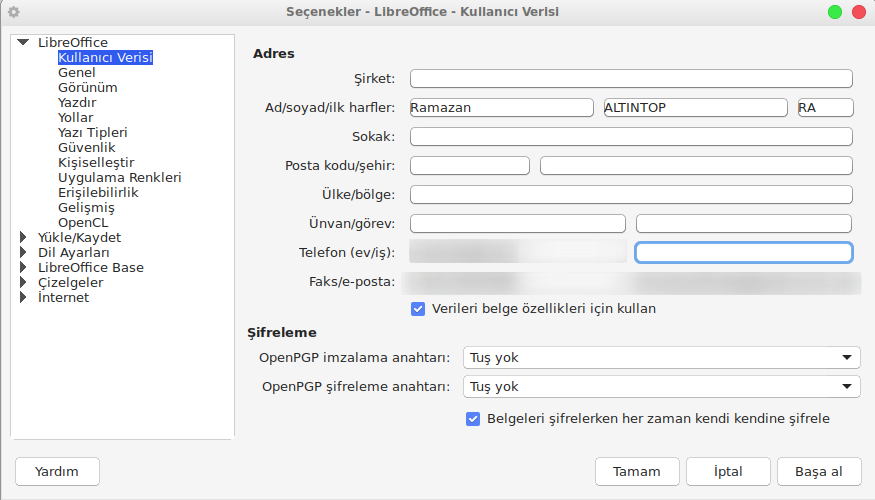Click surname field containing ALTINTOP
Viewport: 875px width, 500px height.
coord(695,108)
